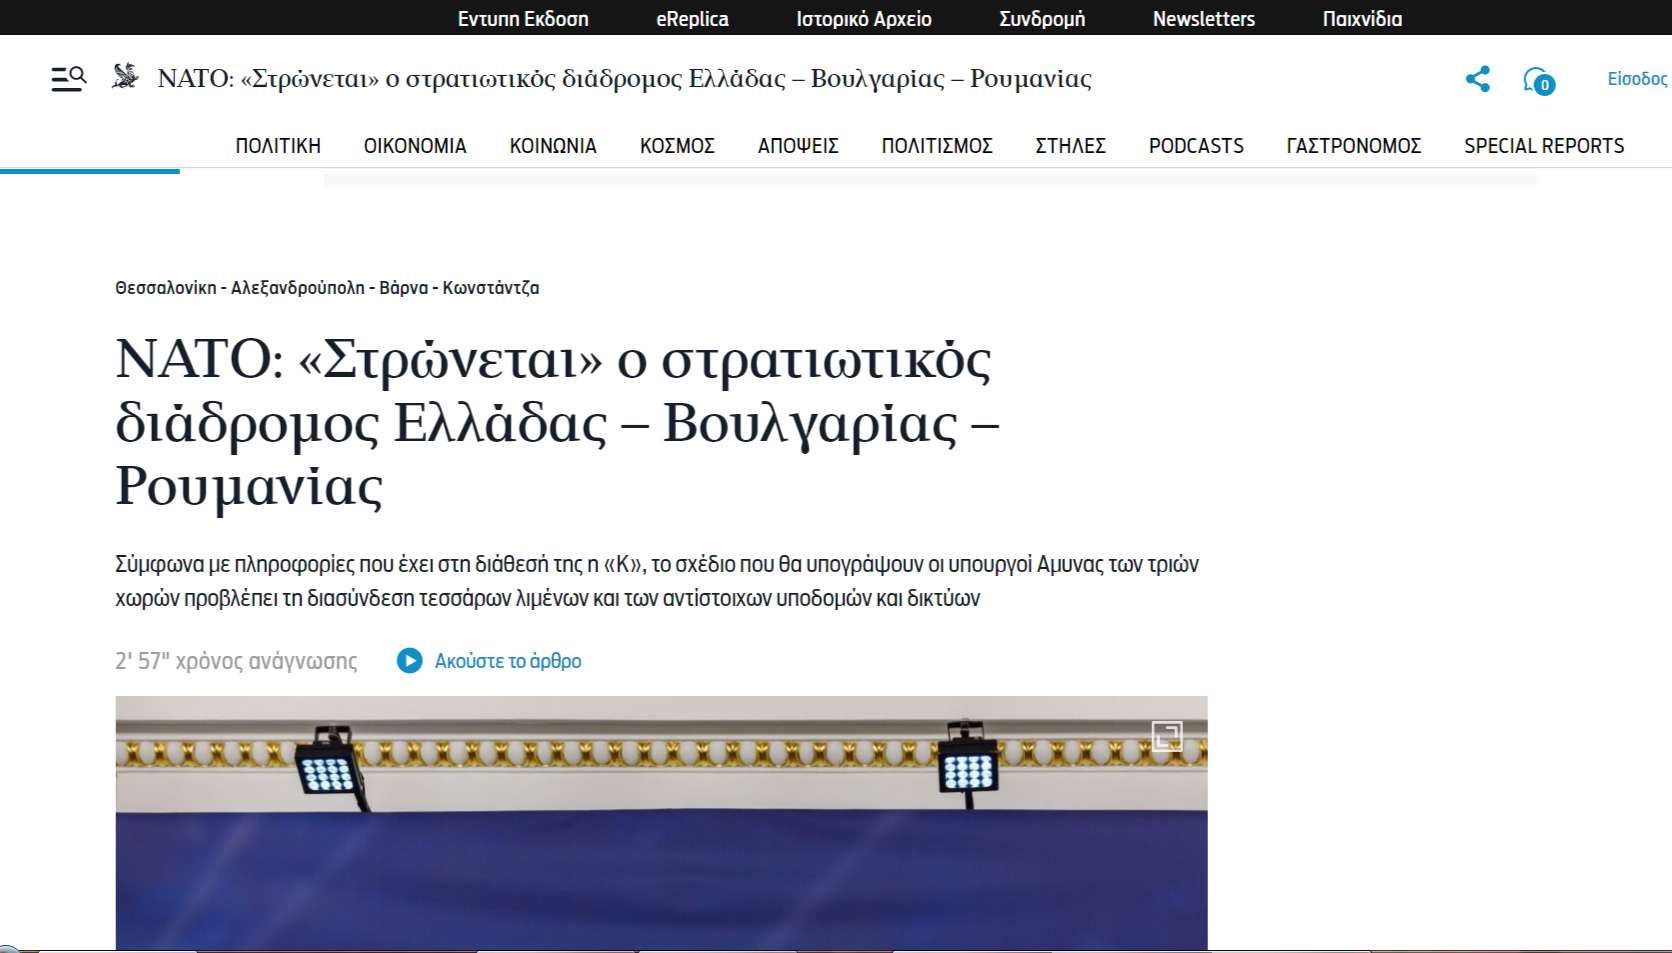Click the share icon
This screenshot has height=953, width=1672.
point(1477,79)
